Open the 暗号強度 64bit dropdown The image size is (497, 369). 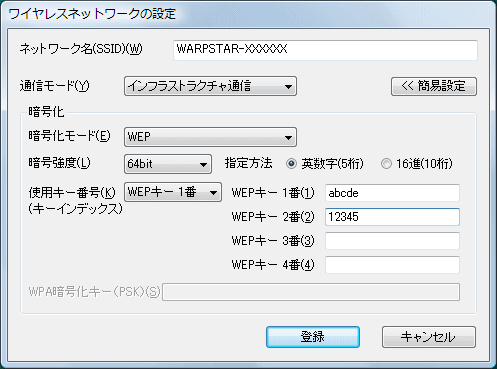[168, 164]
